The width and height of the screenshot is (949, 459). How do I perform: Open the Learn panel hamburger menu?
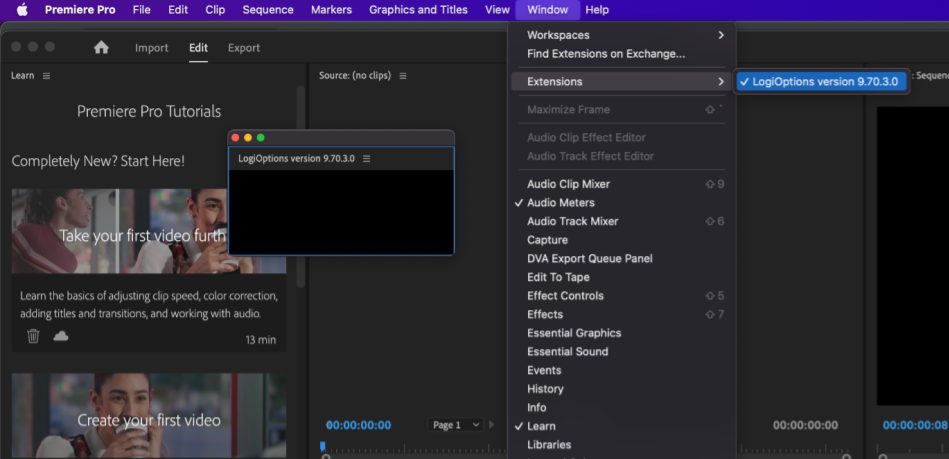(47, 76)
